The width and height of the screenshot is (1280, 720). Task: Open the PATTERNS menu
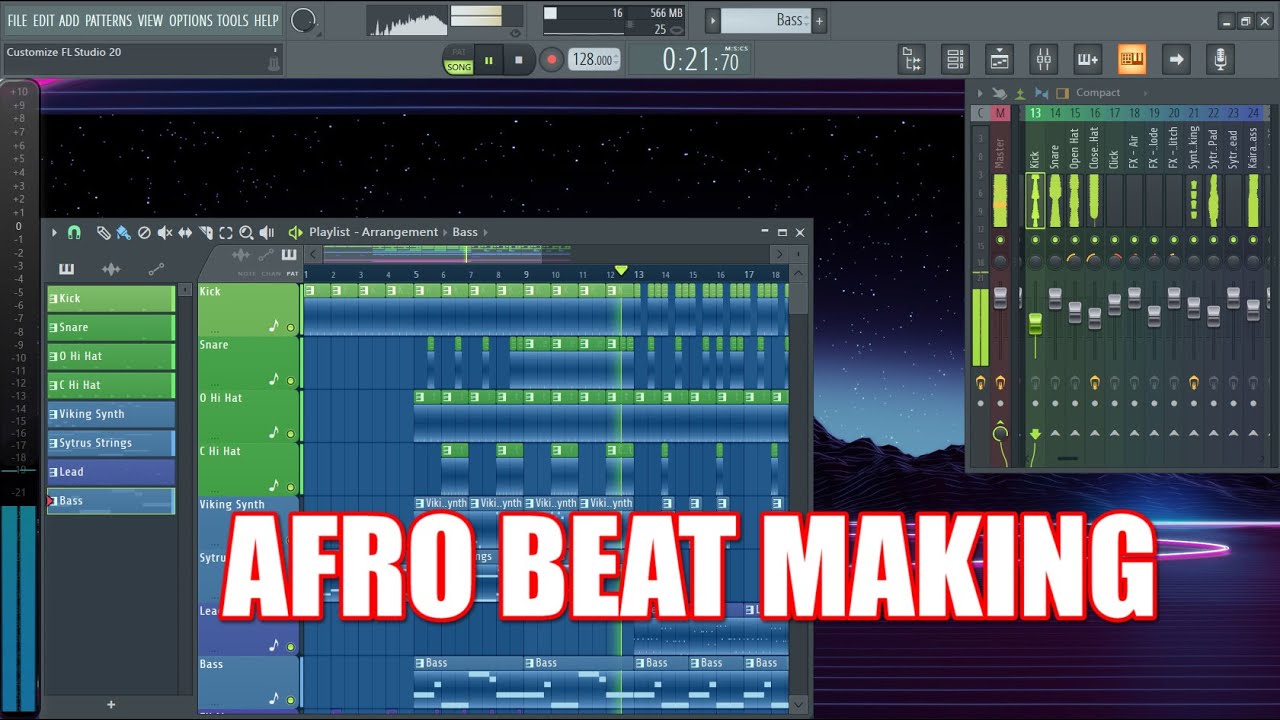coord(108,20)
